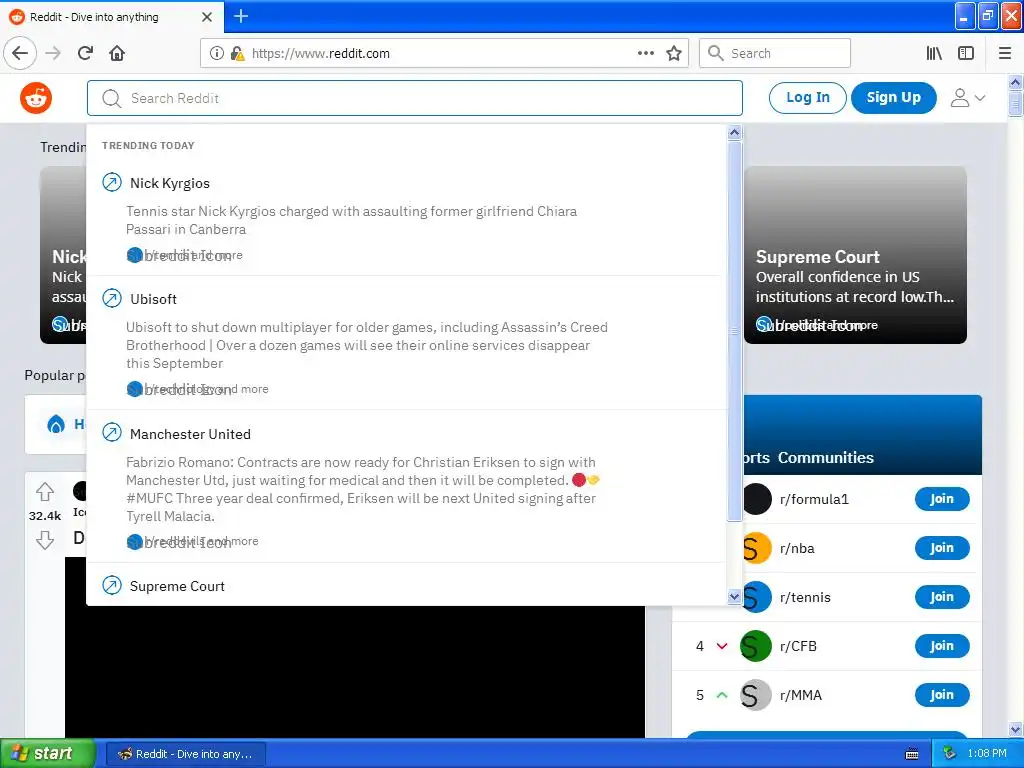The image size is (1024, 768).
Task: Open the r/tennis community link
Action: [x=805, y=598]
